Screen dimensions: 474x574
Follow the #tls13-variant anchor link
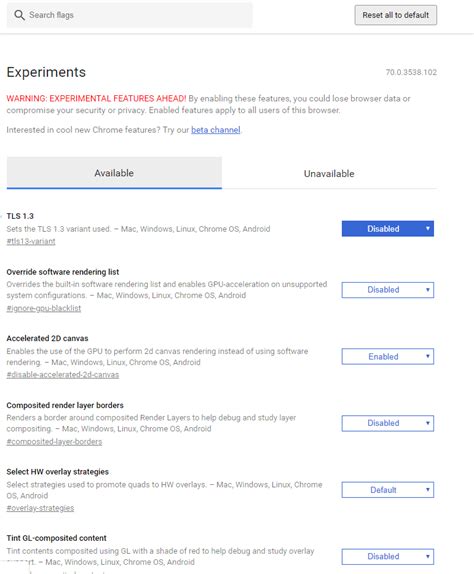click(x=31, y=242)
